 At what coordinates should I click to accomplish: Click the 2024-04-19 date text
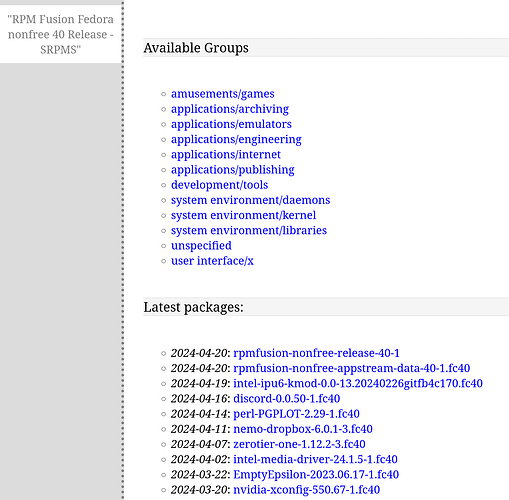pyautogui.click(x=199, y=384)
